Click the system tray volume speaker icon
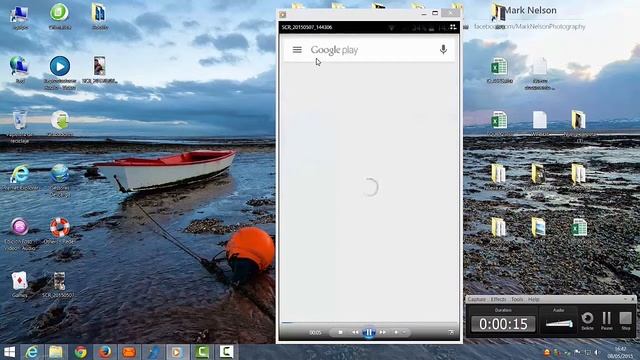 click(x=596, y=352)
